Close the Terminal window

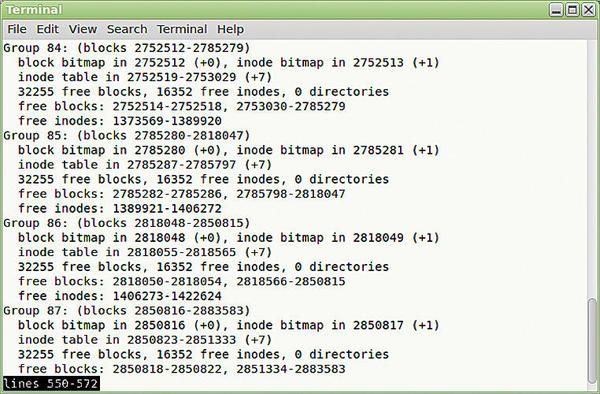588,10
